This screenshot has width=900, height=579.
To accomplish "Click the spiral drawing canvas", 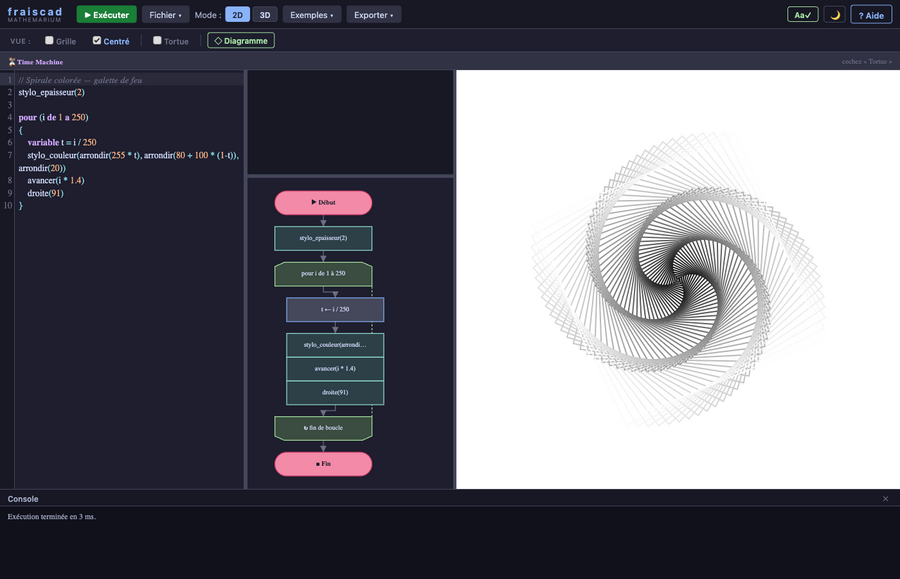I will click(678, 279).
